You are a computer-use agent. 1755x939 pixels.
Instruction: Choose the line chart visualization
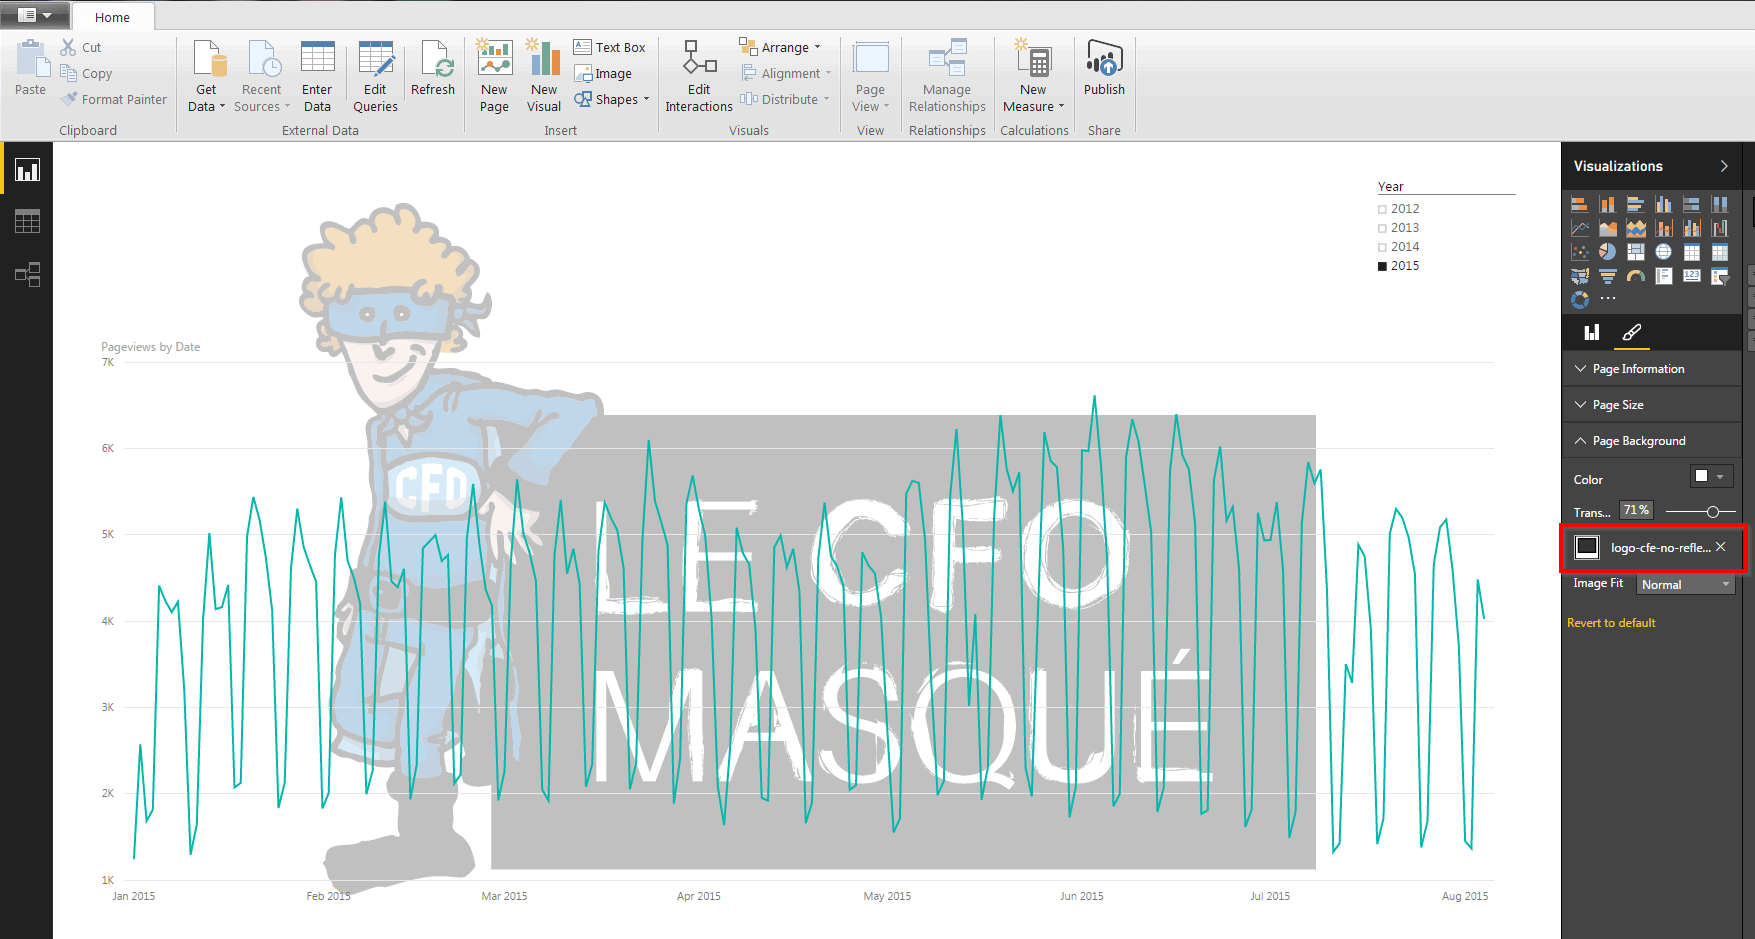coord(1580,229)
